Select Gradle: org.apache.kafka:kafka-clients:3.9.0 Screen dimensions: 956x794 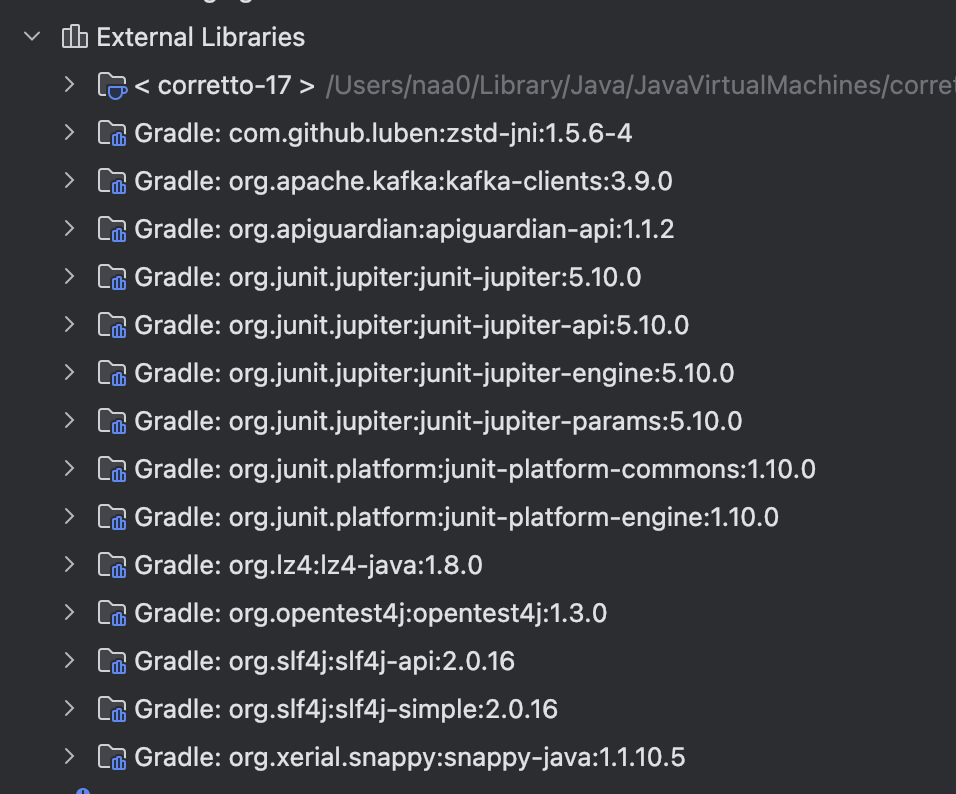[403, 181]
